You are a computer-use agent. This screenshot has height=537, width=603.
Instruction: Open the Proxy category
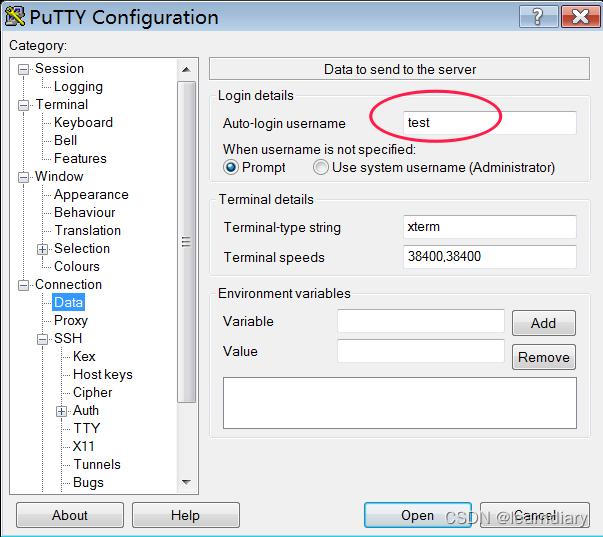point(71,320)
